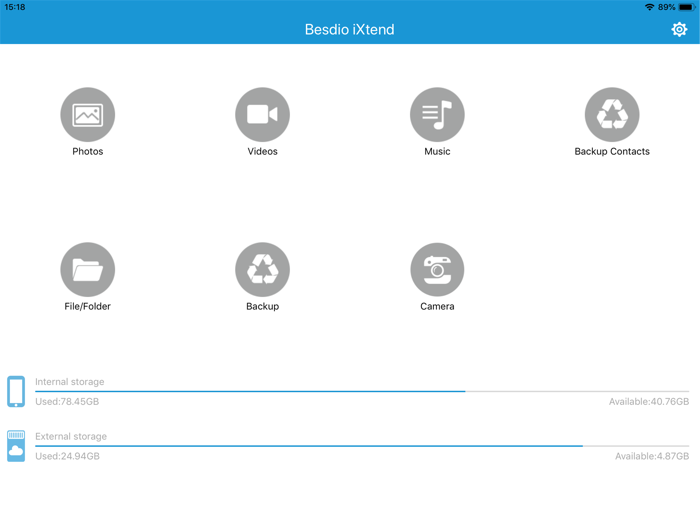Tap internal storage Available:40.76GB text
Viewport: 700px width, 525px height.
(x=648, y=402)
